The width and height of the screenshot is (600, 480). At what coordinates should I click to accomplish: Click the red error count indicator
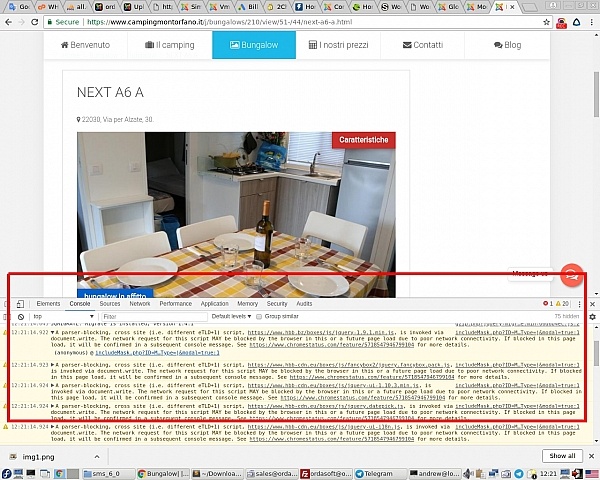pos(548,304)
